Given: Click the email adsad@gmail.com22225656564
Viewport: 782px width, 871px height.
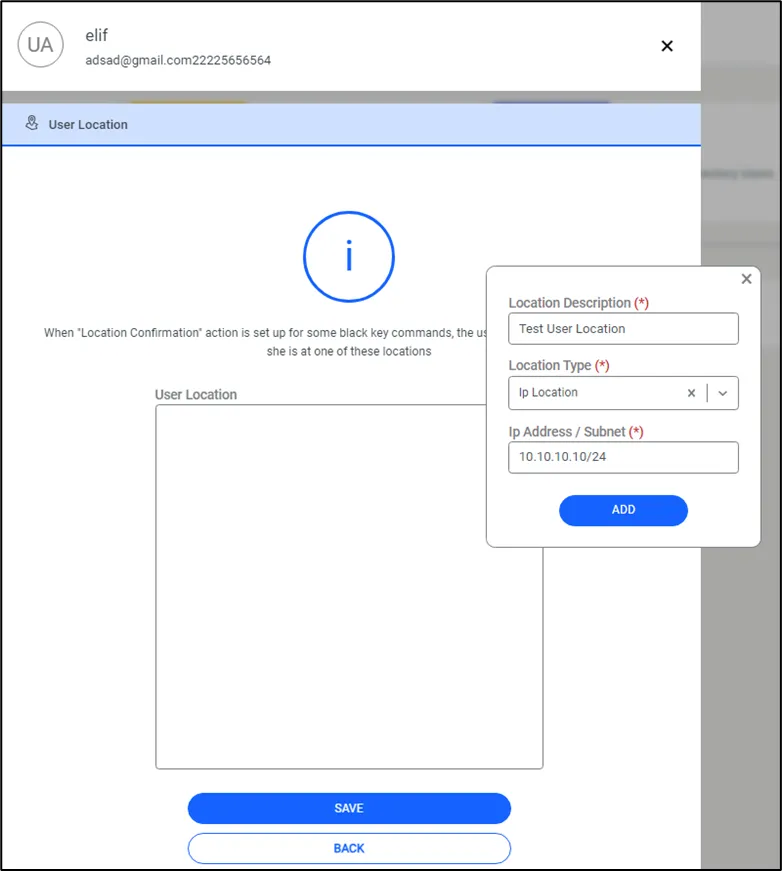Looking at the screenshot, I should 178,60.
